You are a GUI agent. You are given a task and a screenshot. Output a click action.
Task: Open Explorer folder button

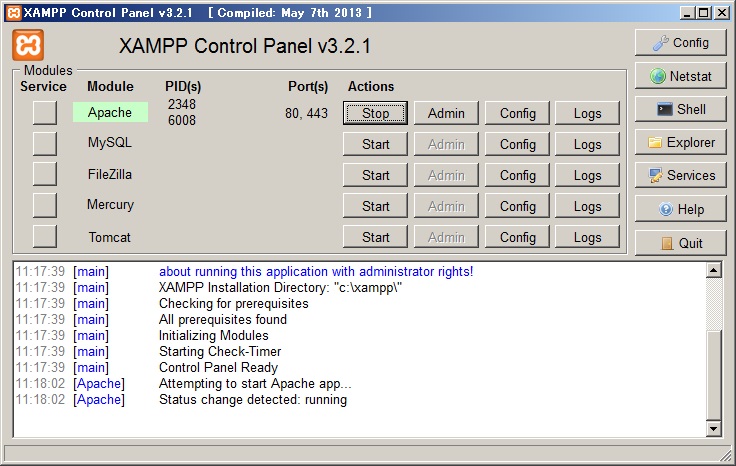click(680, 142)
